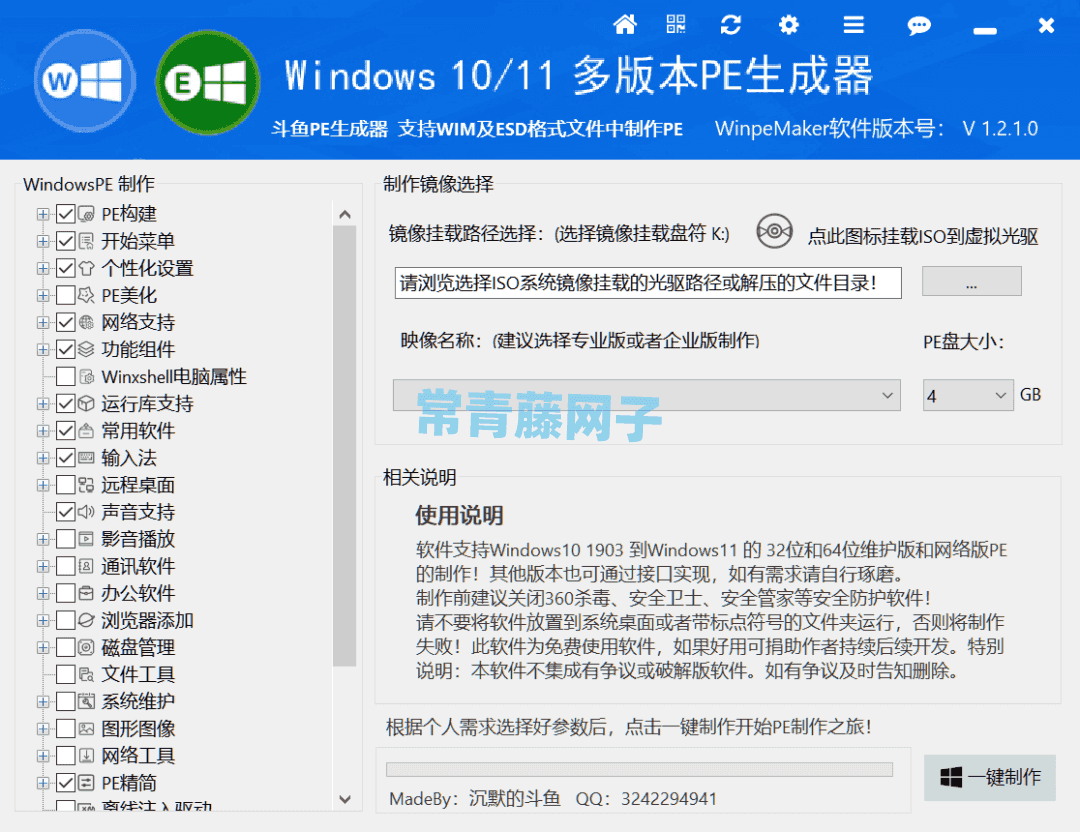This screenshot has width=1080, height=832.
Task: Expand the 通讯软件 tree node
Action: pos(43,566)
